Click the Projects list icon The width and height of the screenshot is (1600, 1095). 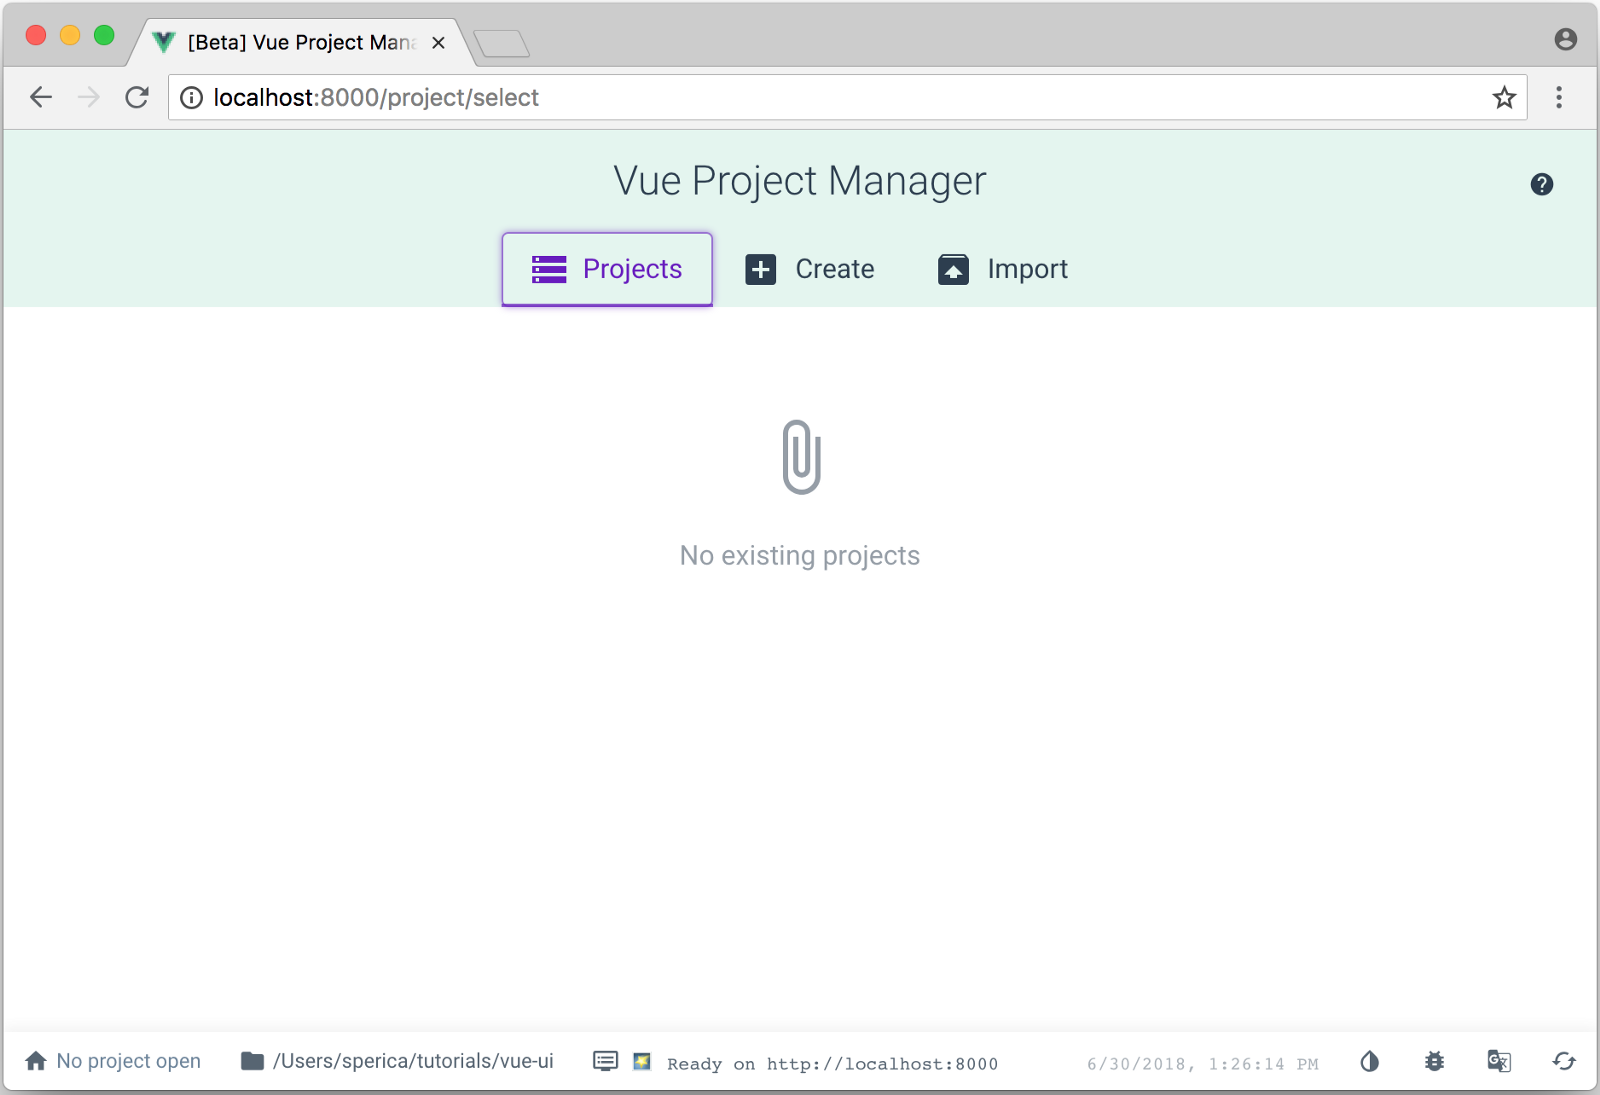pyautogui.click(x=549, y=269)
